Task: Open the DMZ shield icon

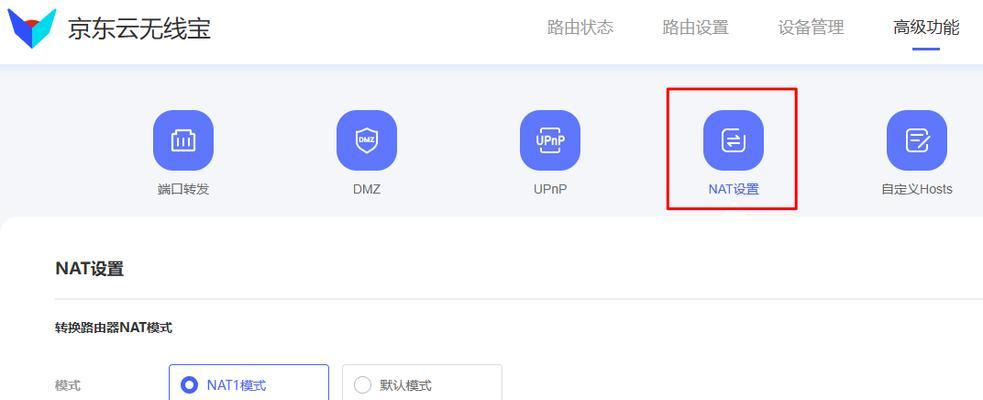Action: point(367,140)
